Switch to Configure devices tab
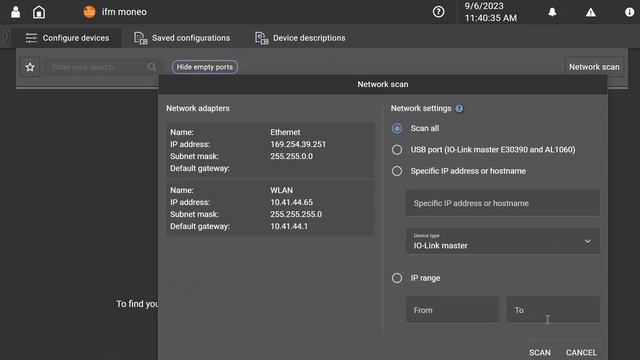 67,38
